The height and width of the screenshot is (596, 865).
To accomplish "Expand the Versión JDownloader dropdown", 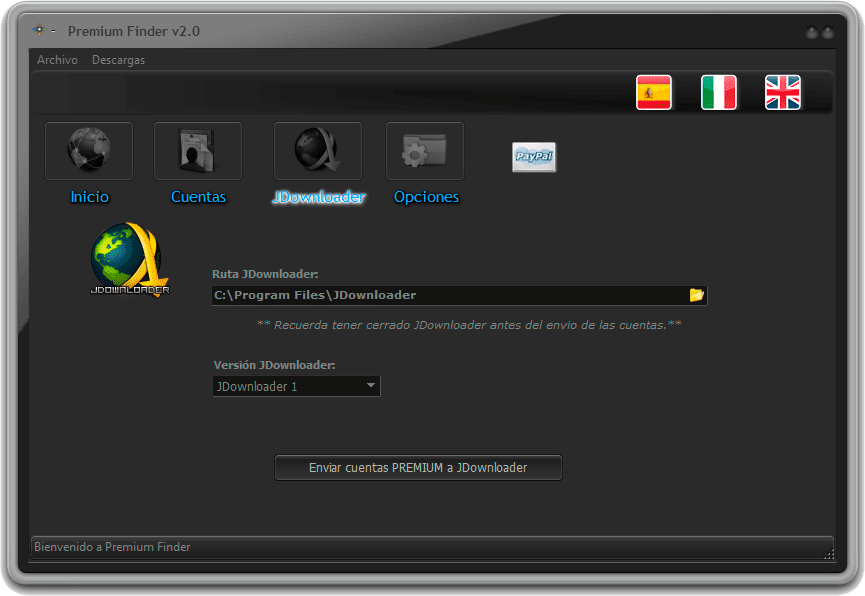I will click(x=296, y=386).
